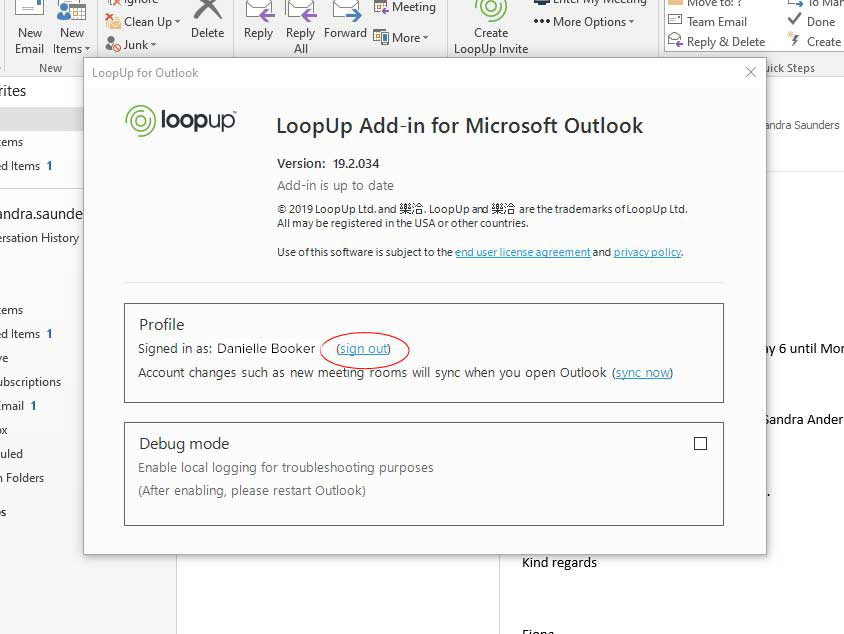Open the end user license agreement link
Image resolution: width=844 pixels, height=634 pixels.
522,253
